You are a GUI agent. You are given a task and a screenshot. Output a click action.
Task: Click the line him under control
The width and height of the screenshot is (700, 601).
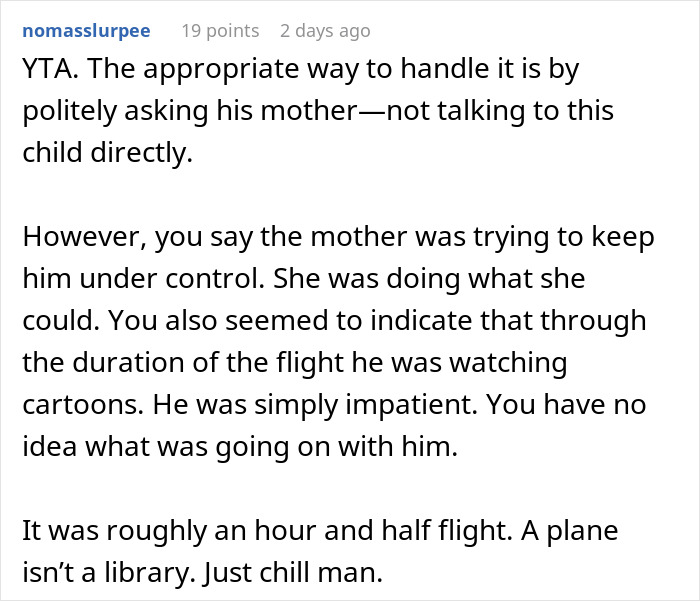[x=140, y=280]
